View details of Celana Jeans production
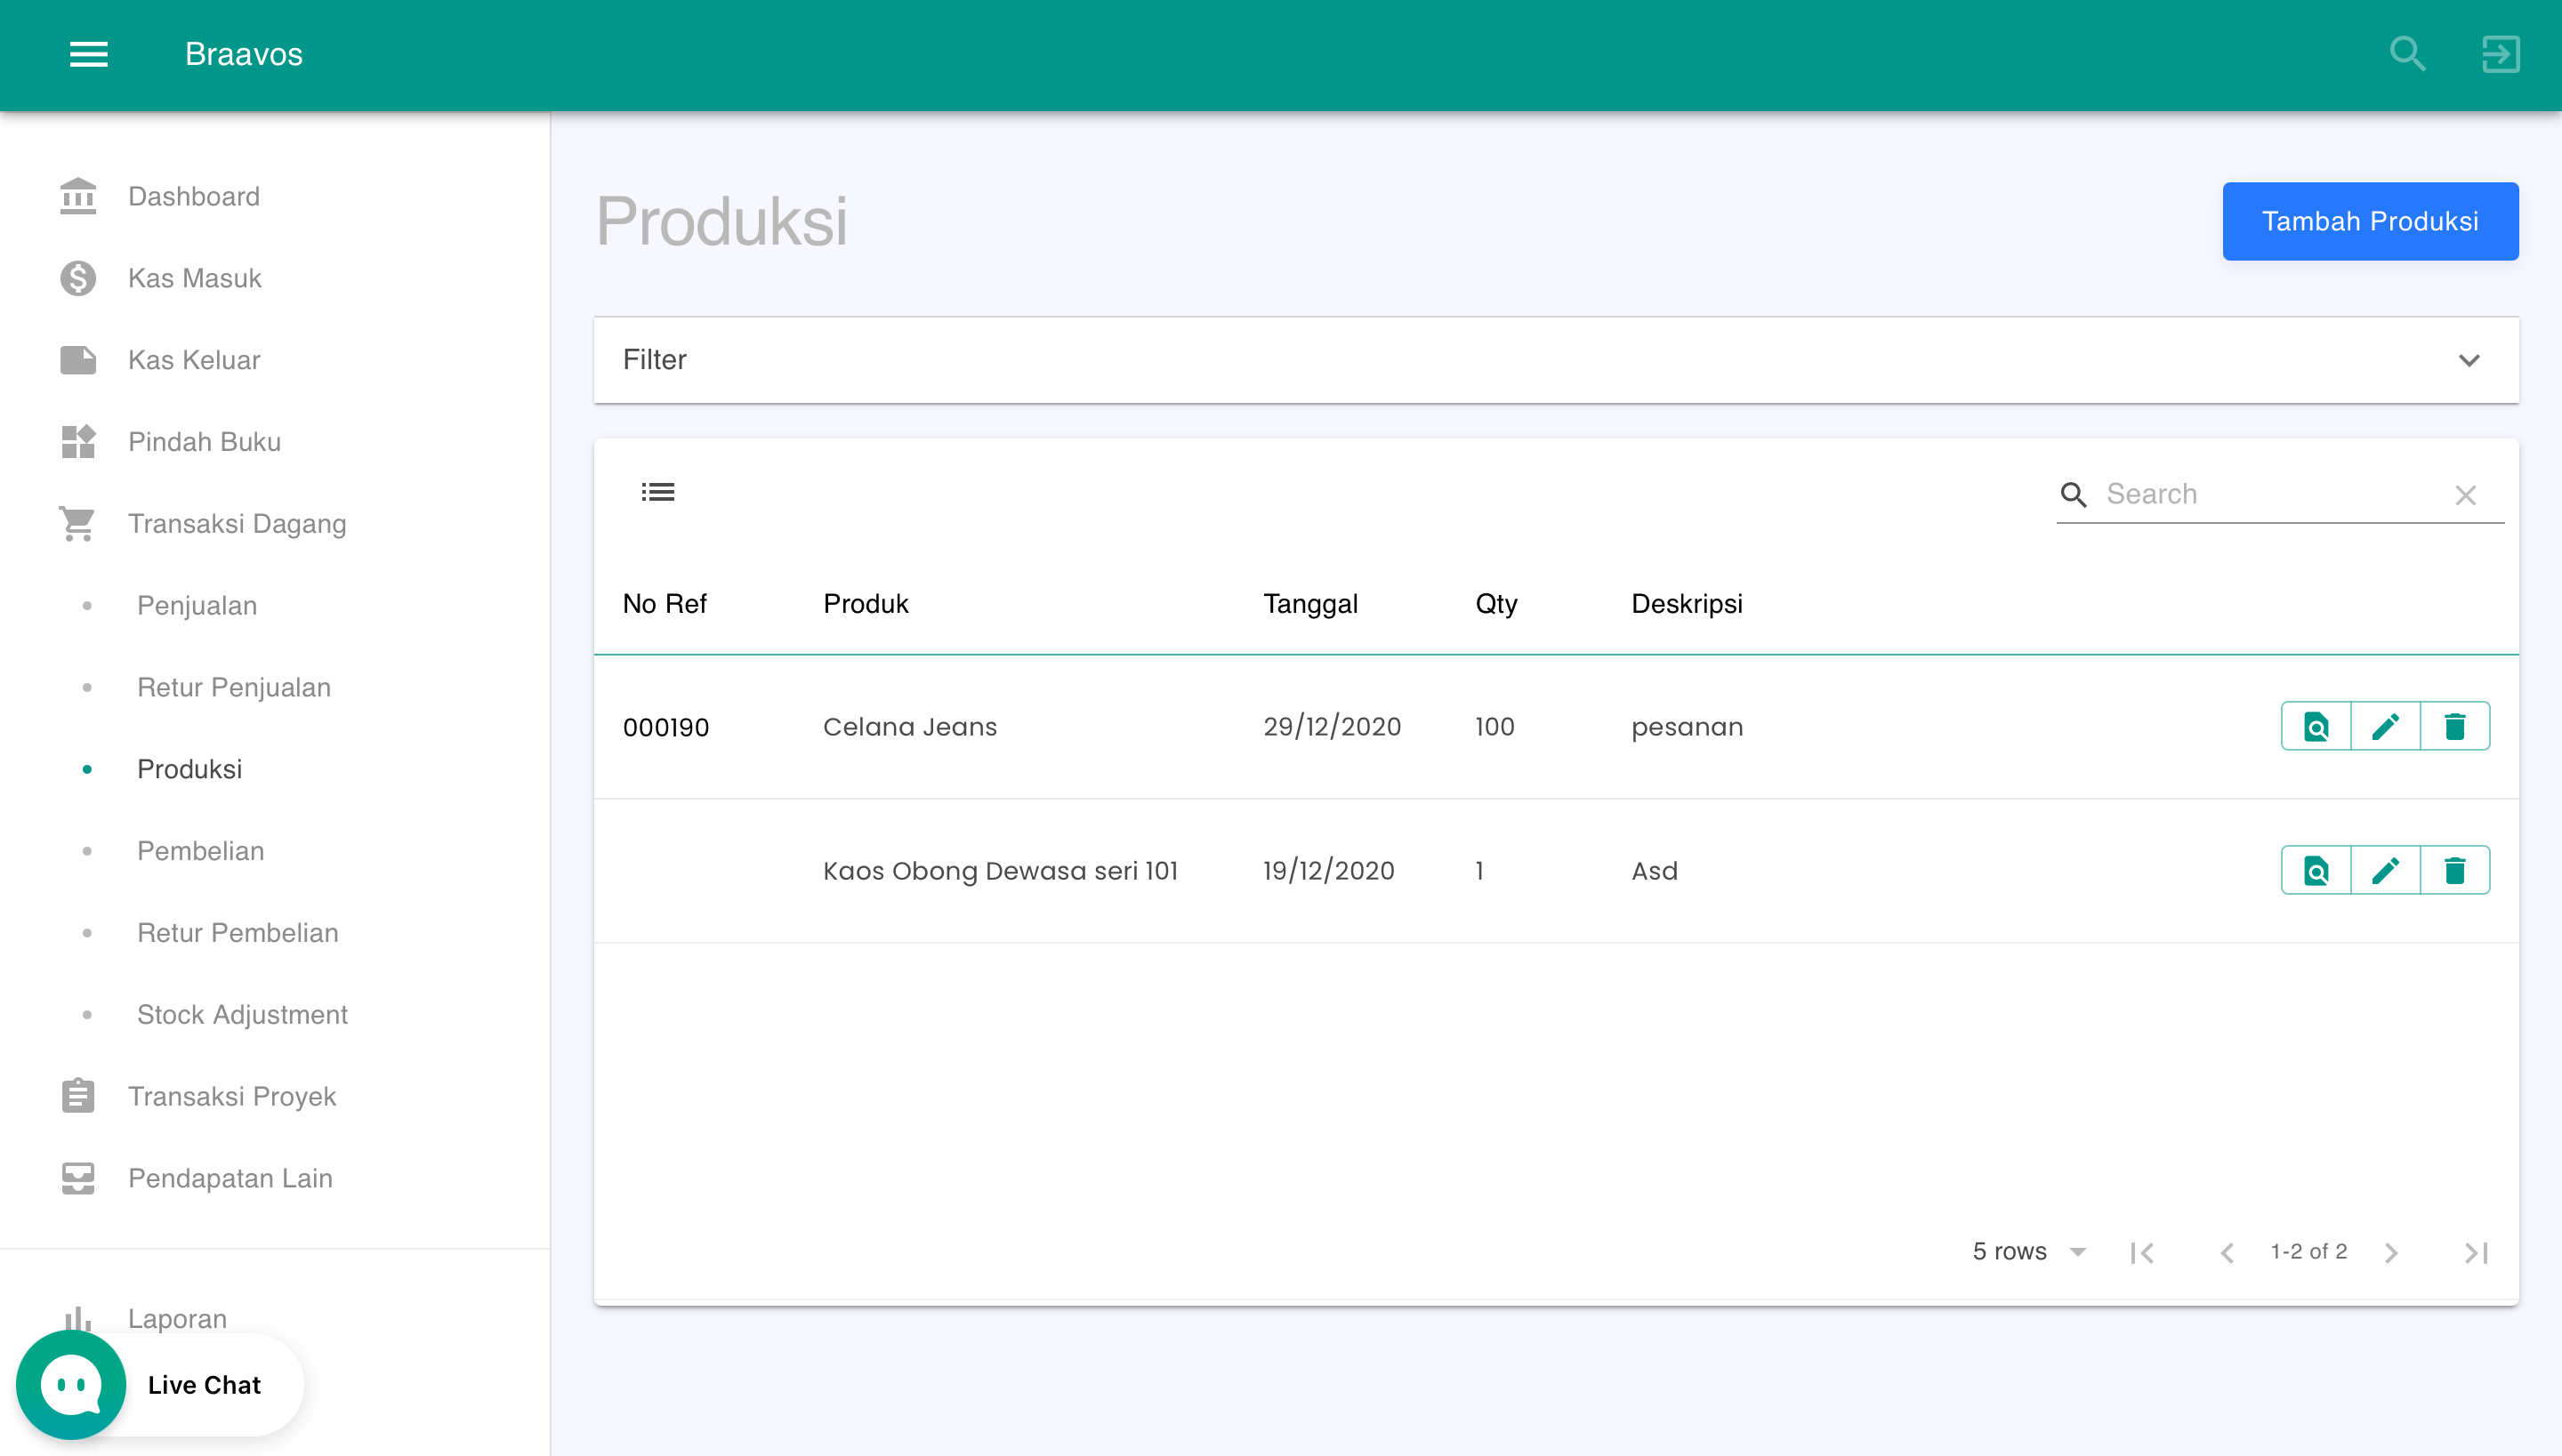The height and width of the screenshot is (1456, 2562). pos(2316,727)
